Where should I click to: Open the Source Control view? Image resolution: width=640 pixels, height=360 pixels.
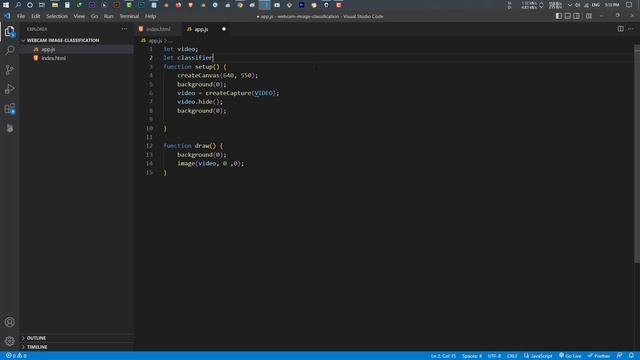point(9,70)
